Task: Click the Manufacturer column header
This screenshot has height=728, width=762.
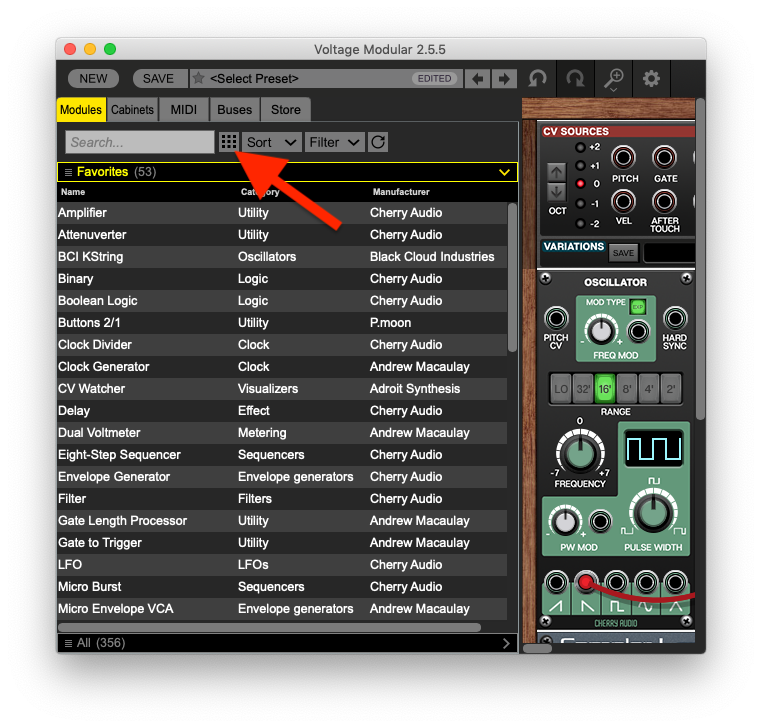Action: (401, 192)
